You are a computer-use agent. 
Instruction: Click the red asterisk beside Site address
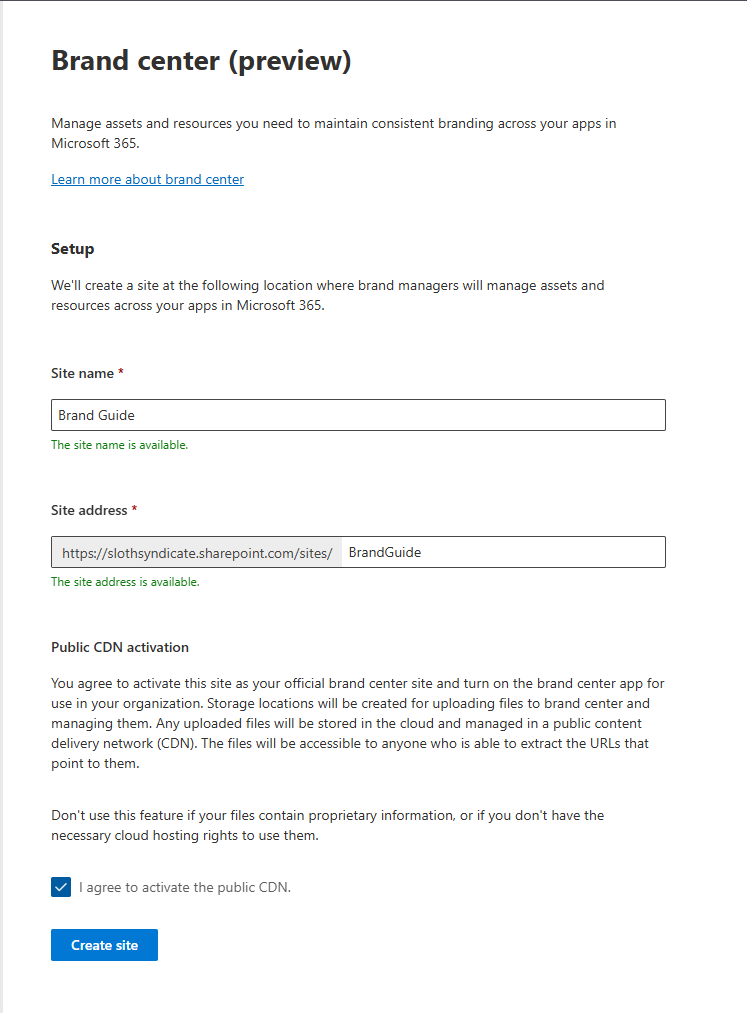(134, 509)
